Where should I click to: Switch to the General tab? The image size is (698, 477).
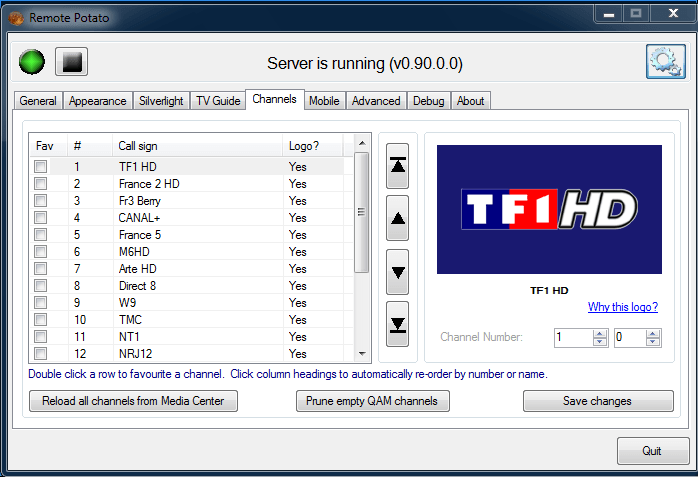click(38, 101)
